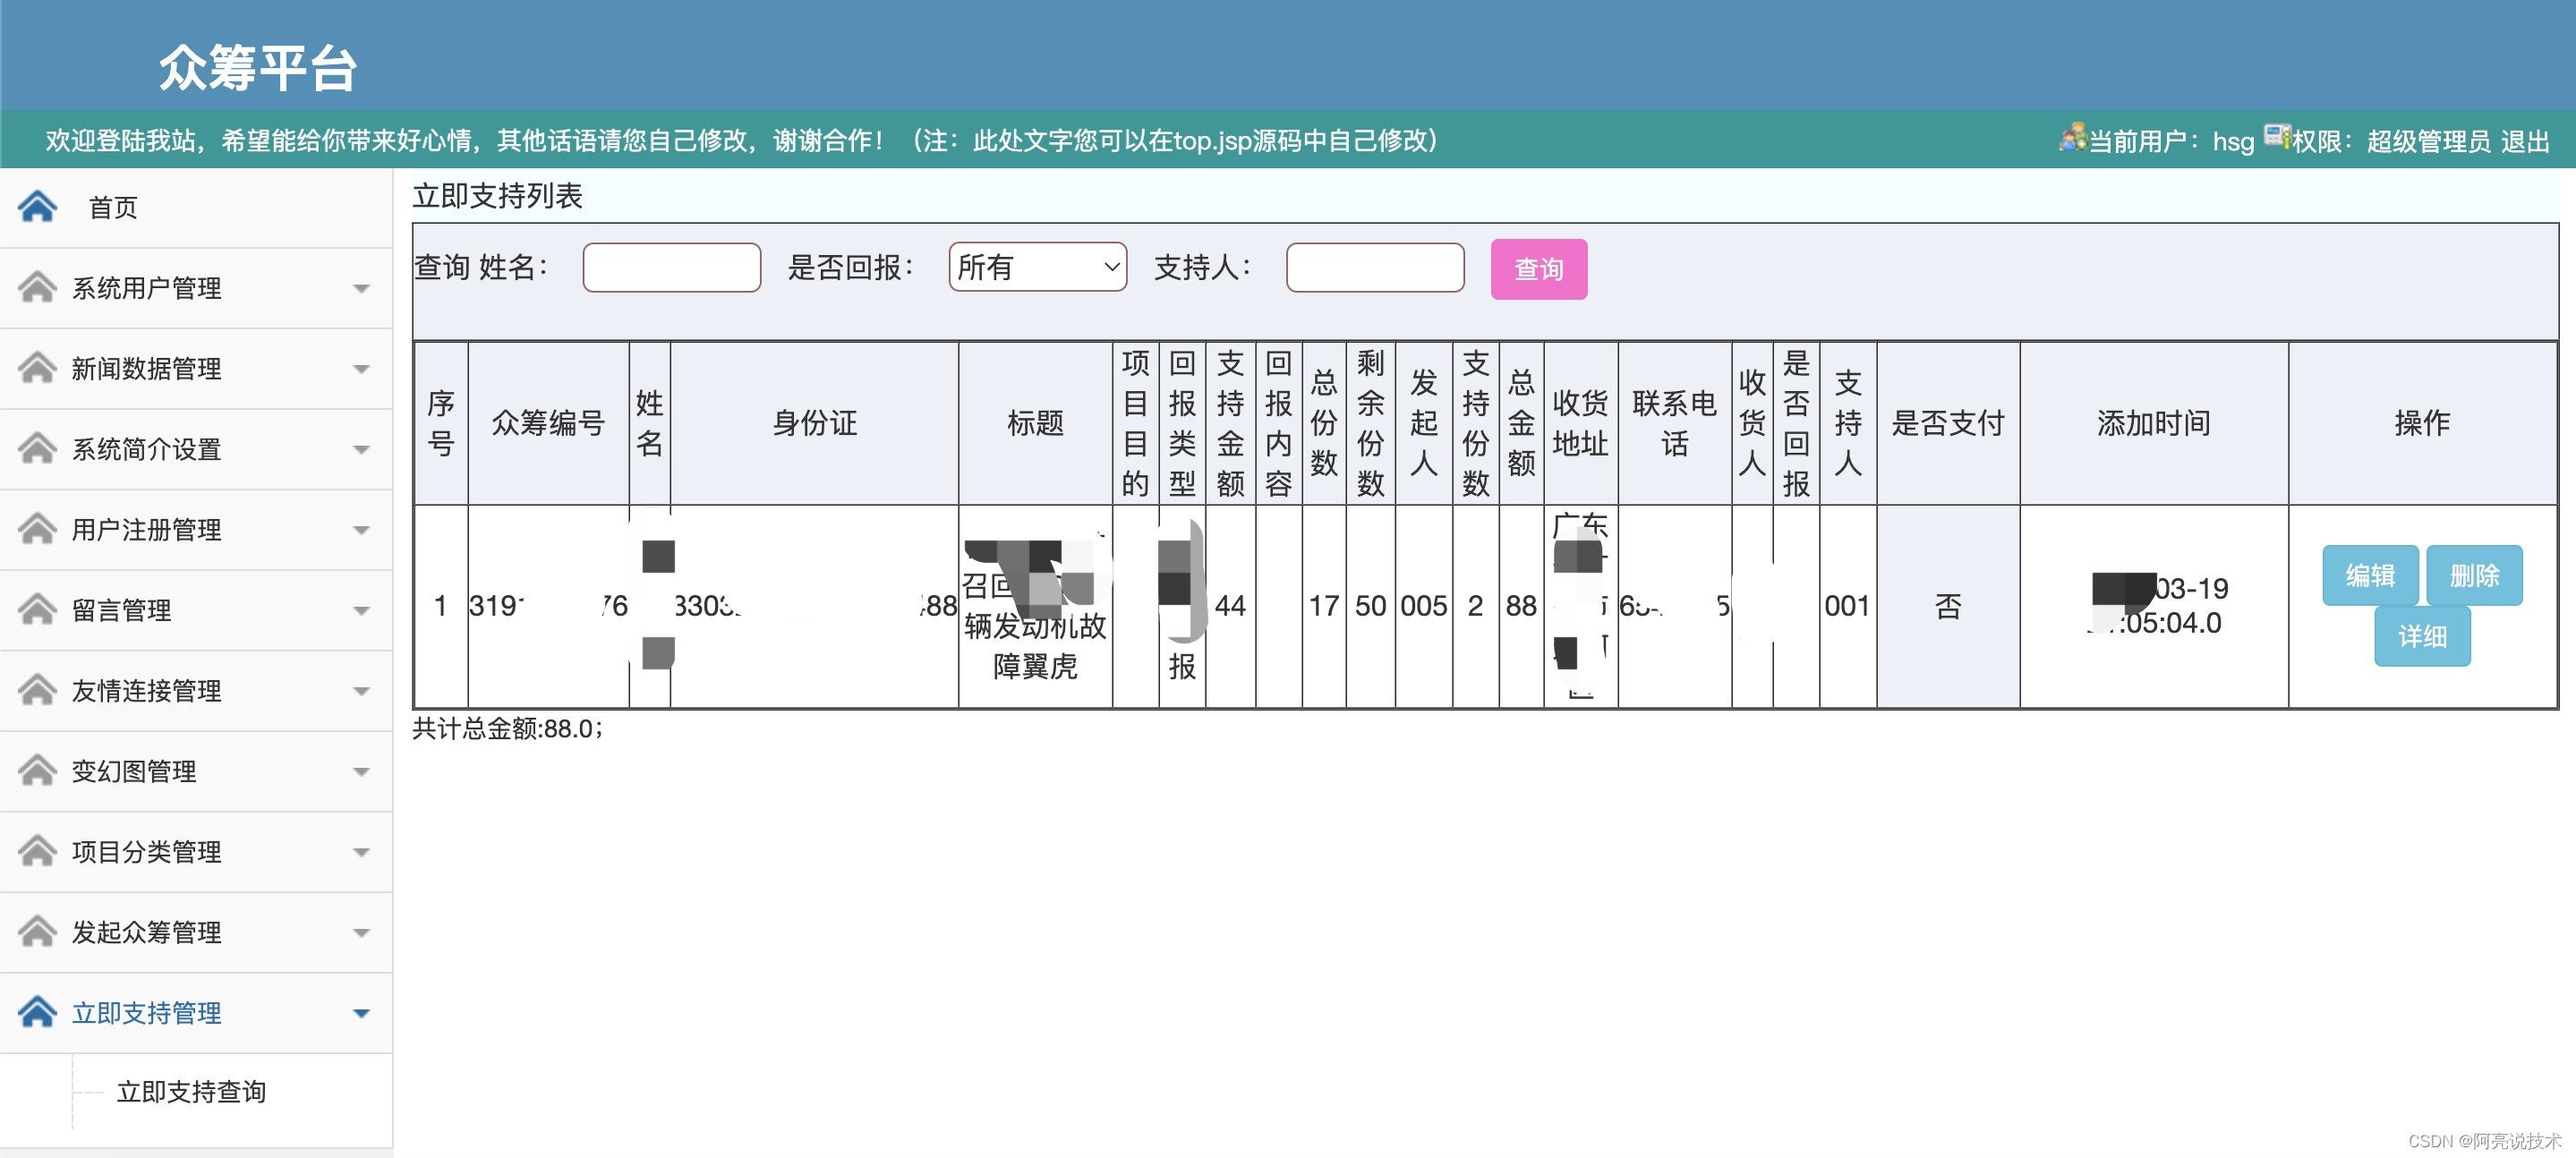Click the 退出 logout link

click(2525, 141)
